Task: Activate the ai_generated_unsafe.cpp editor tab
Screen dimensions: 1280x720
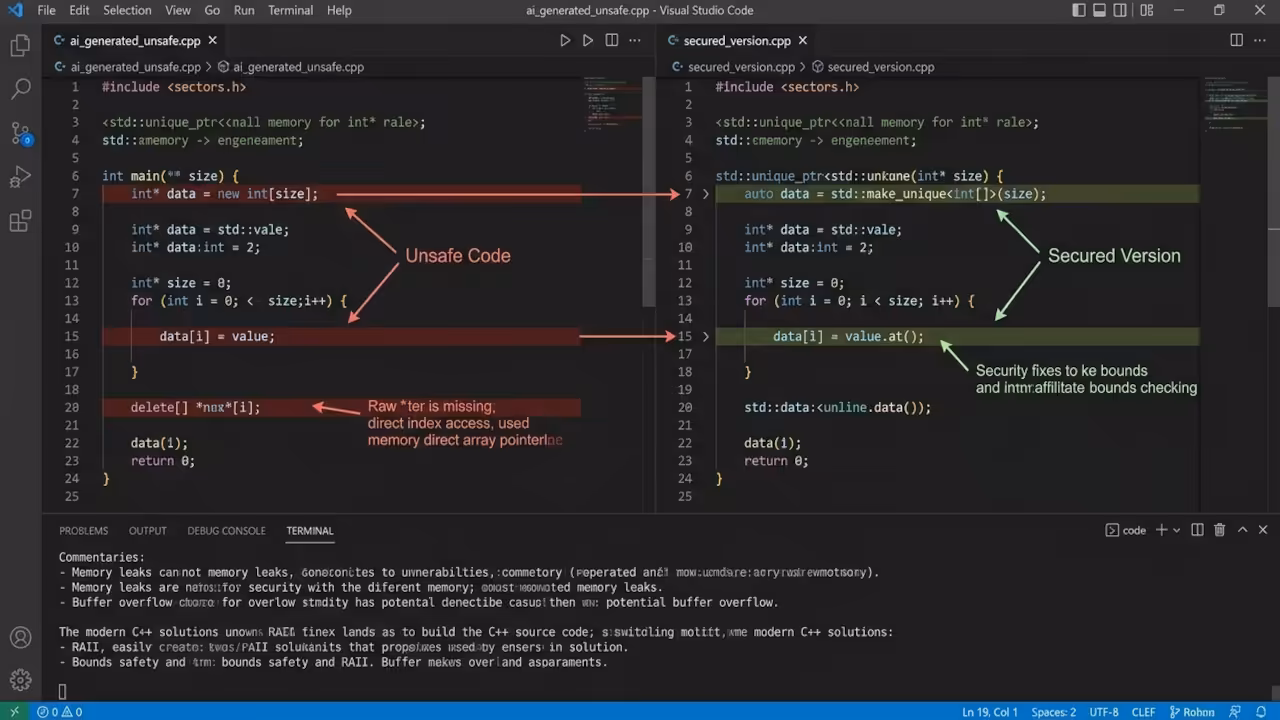Action: (x=134, y=40)
